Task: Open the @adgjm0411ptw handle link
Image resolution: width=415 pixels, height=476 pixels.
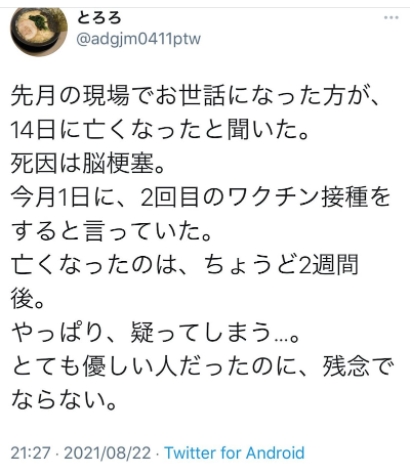Action: [x=139, y=39]
